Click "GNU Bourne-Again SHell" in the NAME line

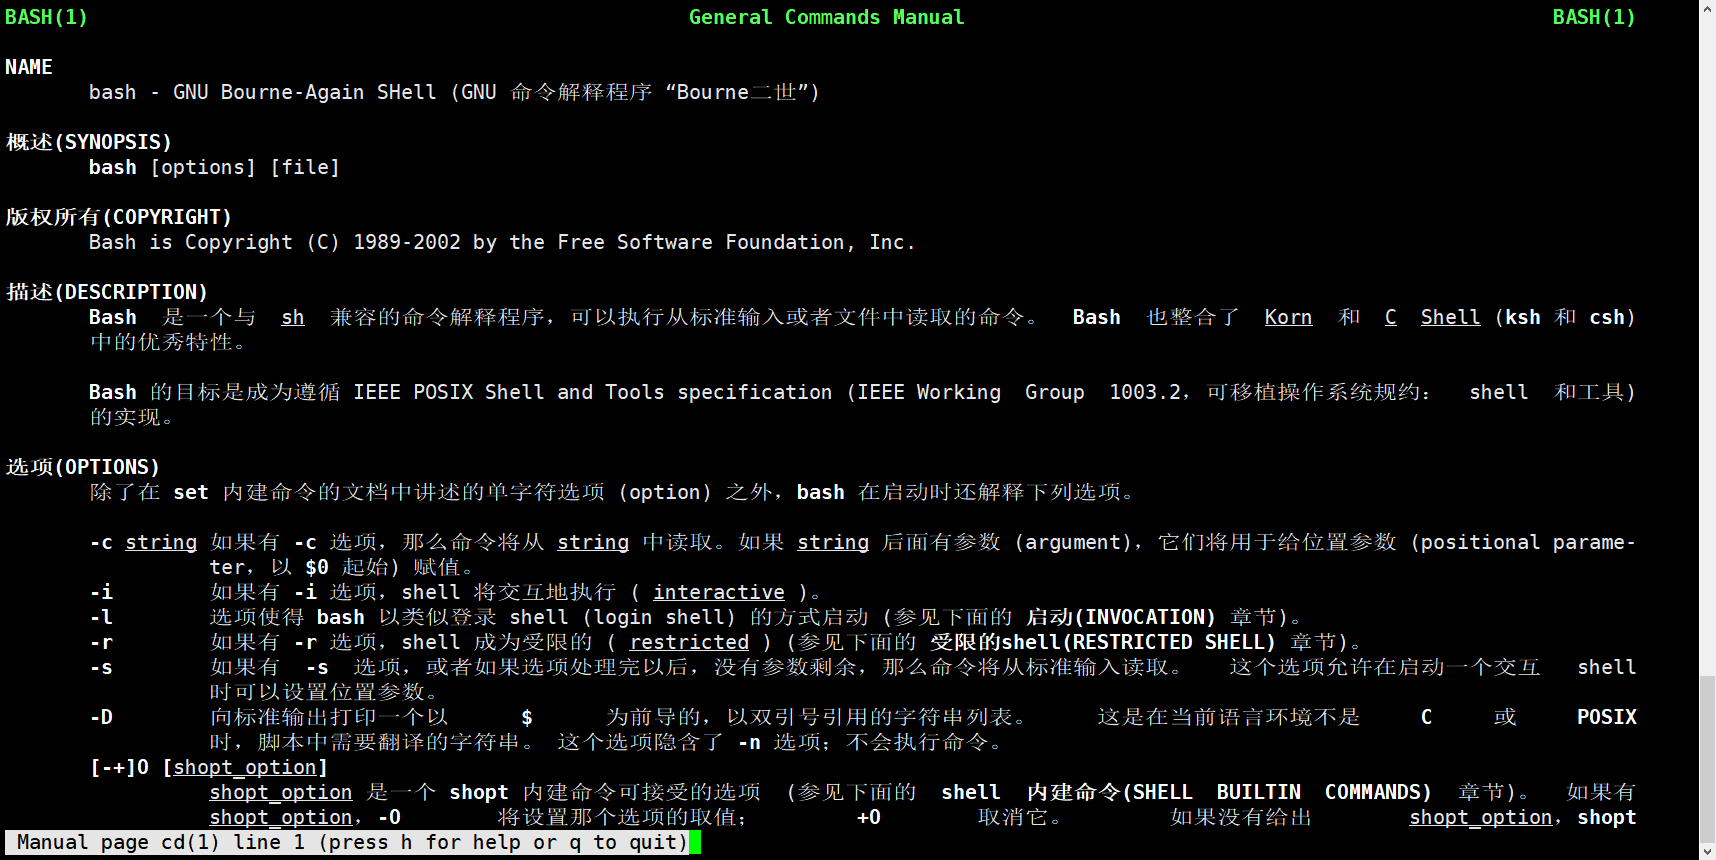305,92
